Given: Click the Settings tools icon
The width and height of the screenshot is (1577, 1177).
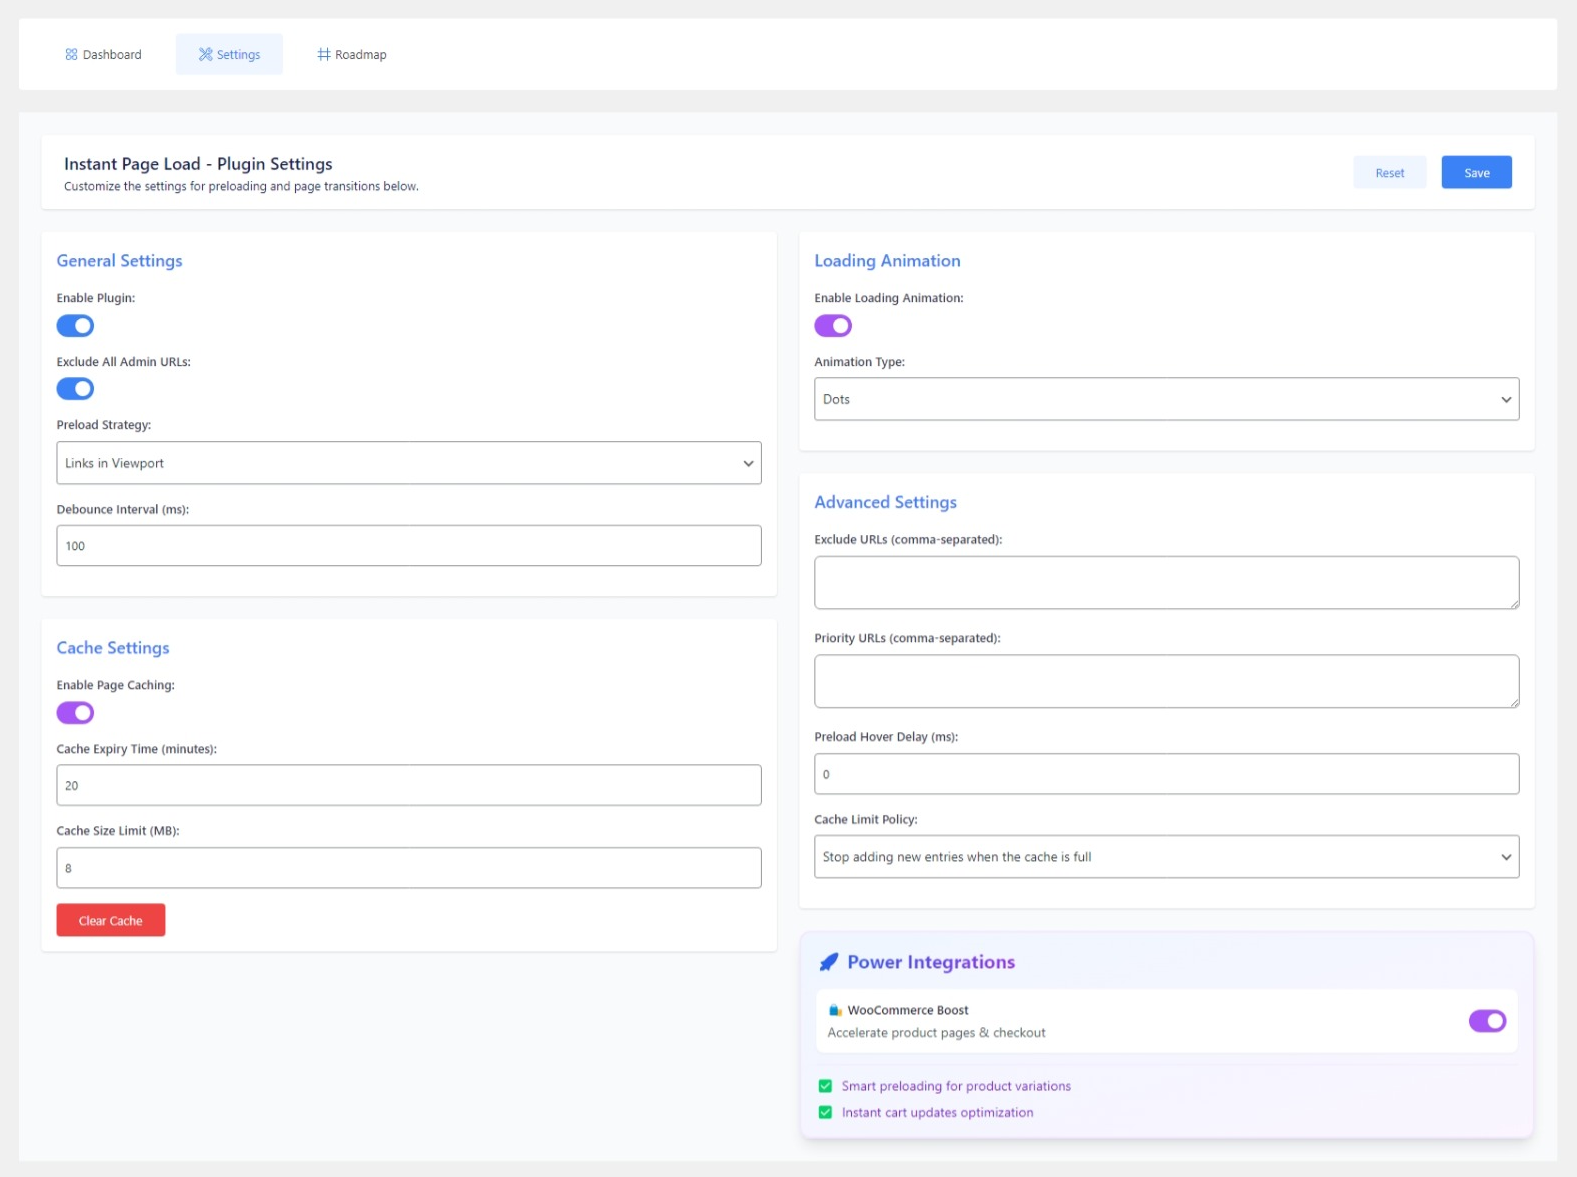Looking at the screenshot, I should click(206, 55).
